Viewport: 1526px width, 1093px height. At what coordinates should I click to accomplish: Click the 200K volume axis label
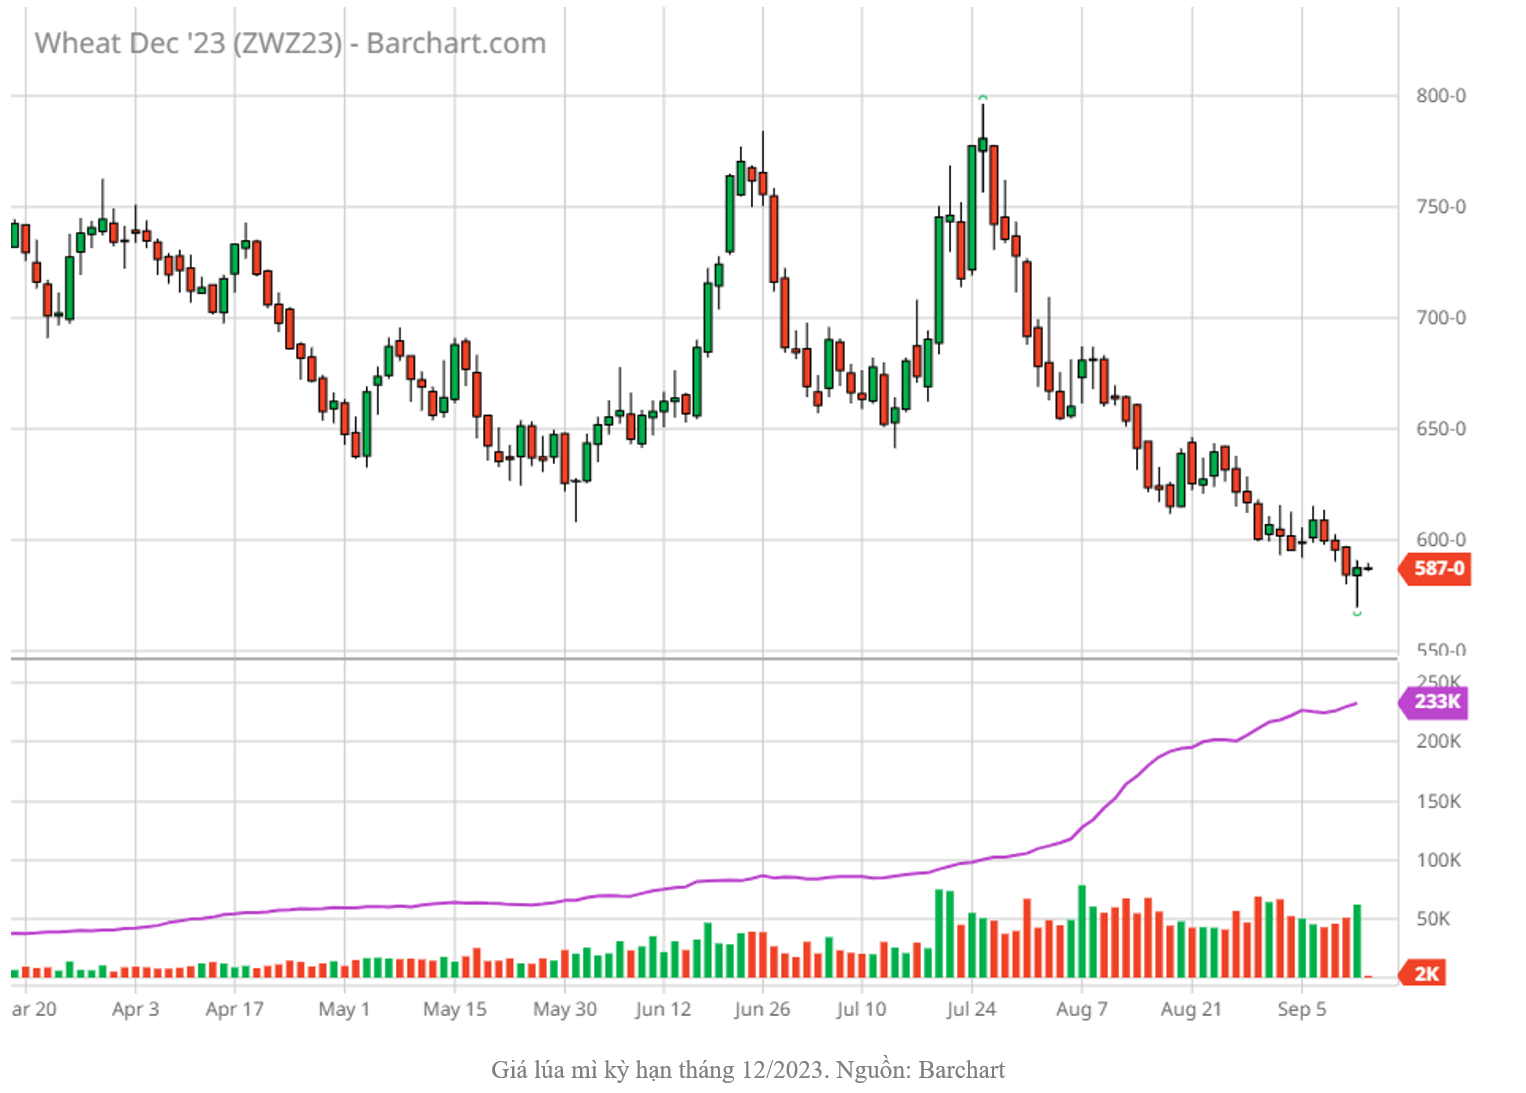click(1438, 742)
